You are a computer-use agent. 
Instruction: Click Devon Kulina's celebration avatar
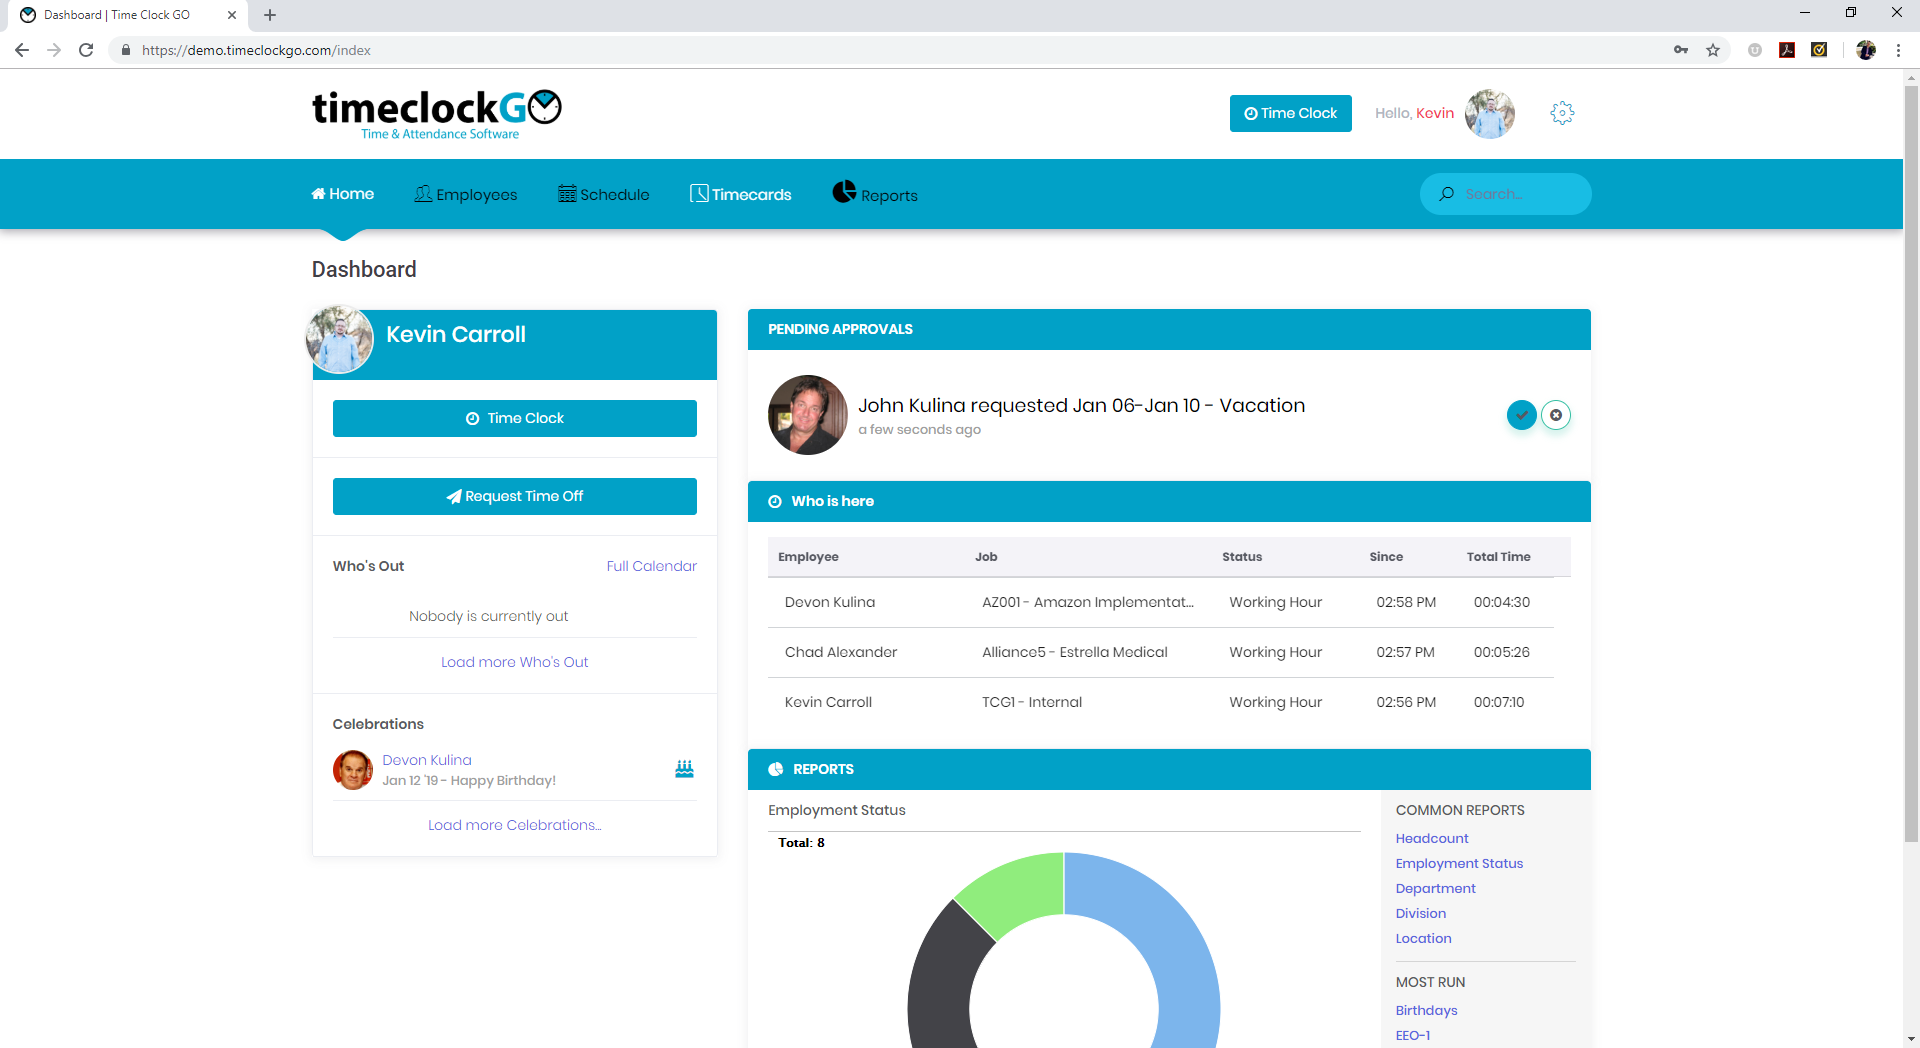353,770
